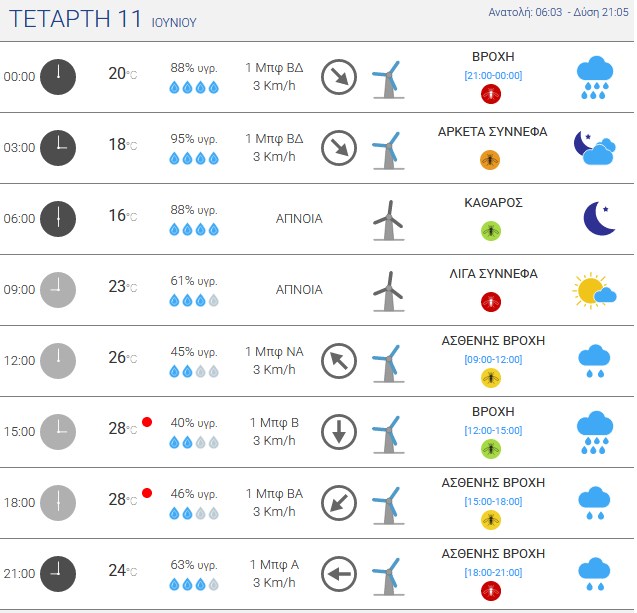Click the humidity drops under 95% υγρ.
Viewport: 637px width, 613px height.
[x=194, y=158]
